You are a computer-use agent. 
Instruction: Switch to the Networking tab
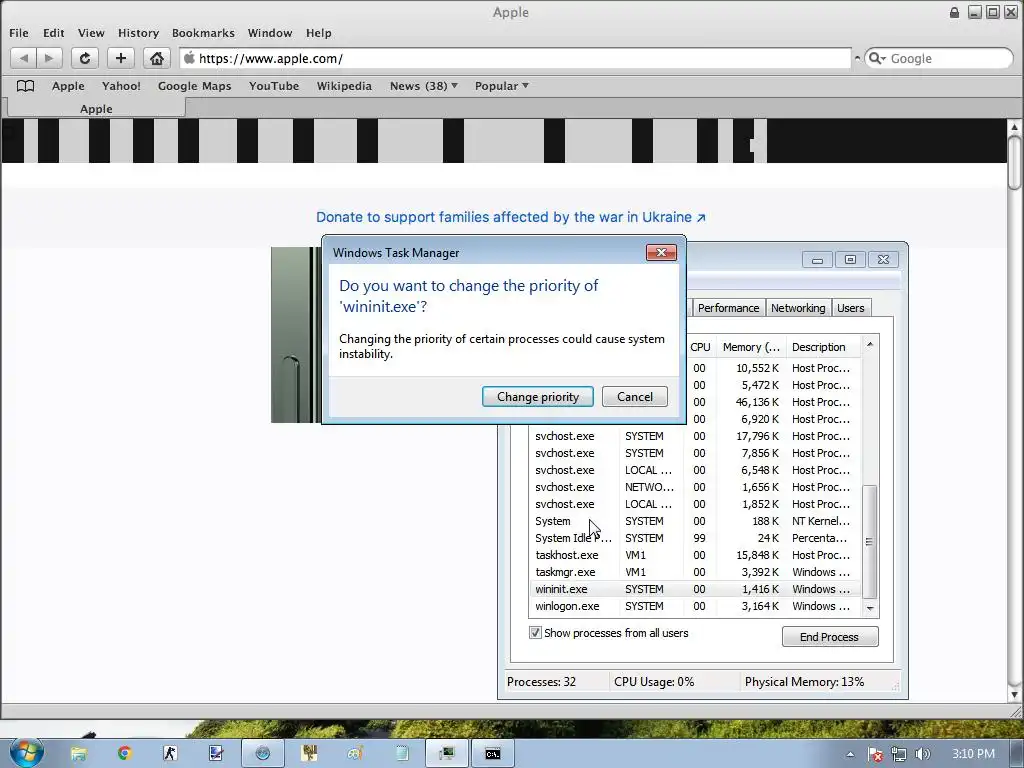pos(797,308)
